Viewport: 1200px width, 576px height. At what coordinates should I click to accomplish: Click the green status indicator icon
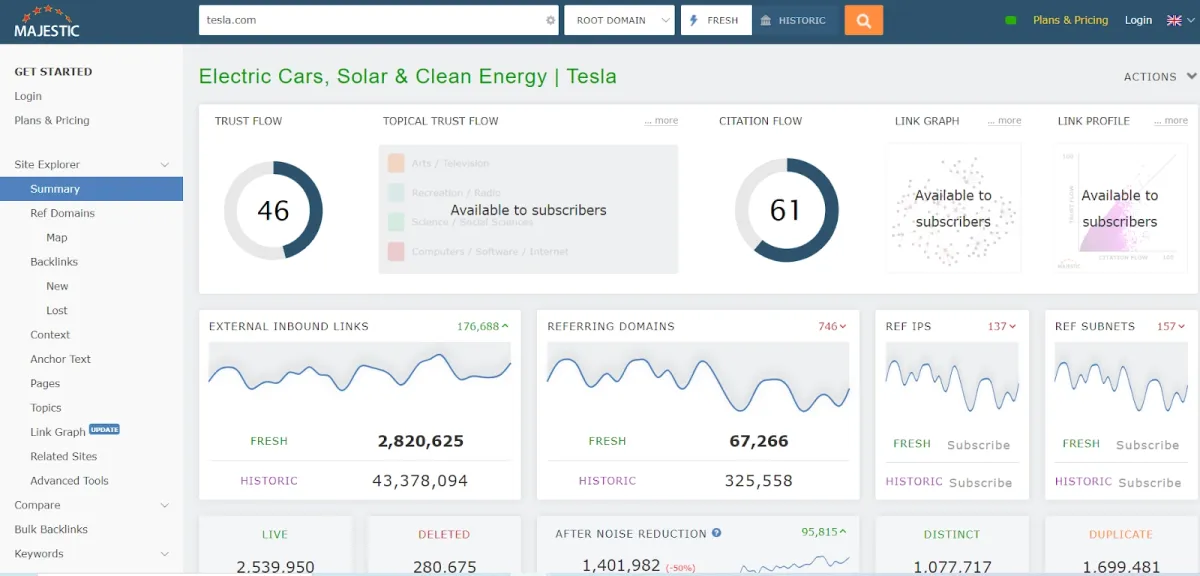pyautogui.click(x=1010, y=20)
